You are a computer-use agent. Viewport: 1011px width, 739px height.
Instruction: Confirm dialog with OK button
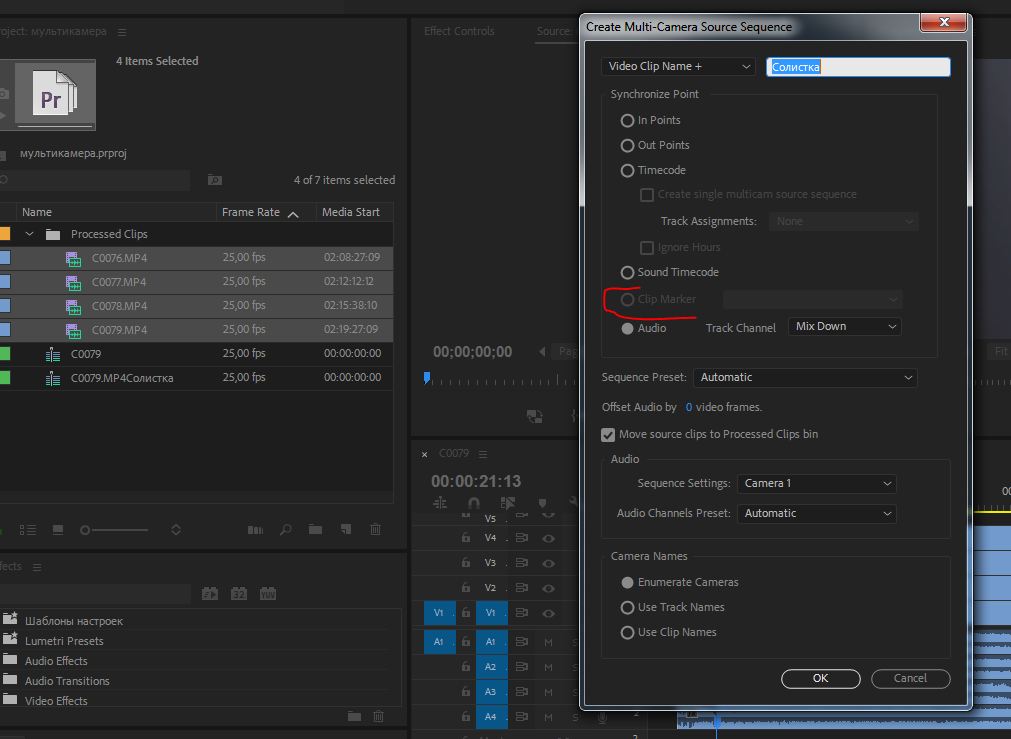click(x=820, y=678)
